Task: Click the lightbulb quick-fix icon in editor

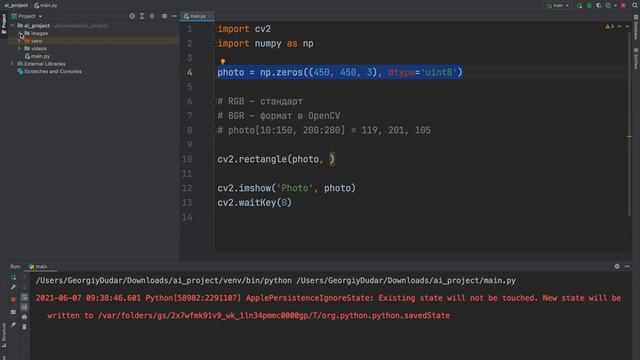Action: click(x=223, y=62)
